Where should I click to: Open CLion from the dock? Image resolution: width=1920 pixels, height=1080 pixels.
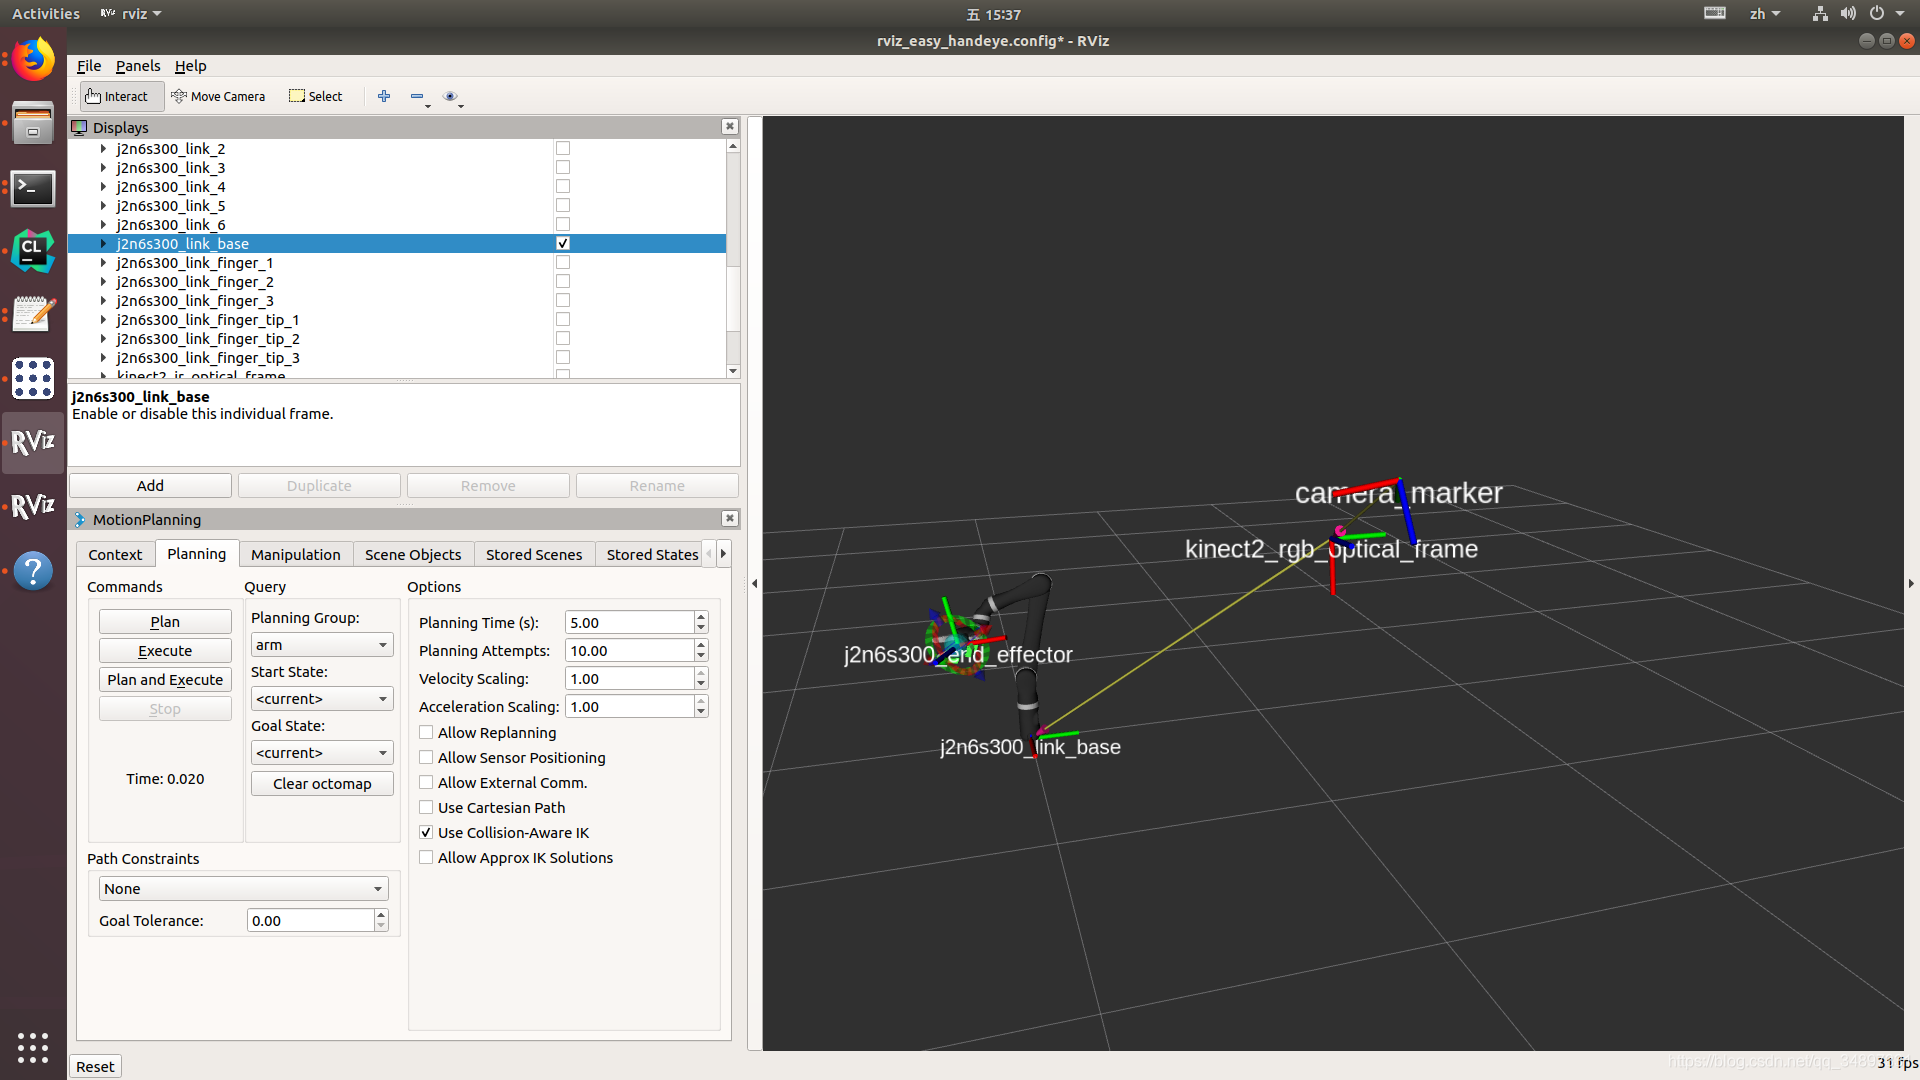coord(33,251)
